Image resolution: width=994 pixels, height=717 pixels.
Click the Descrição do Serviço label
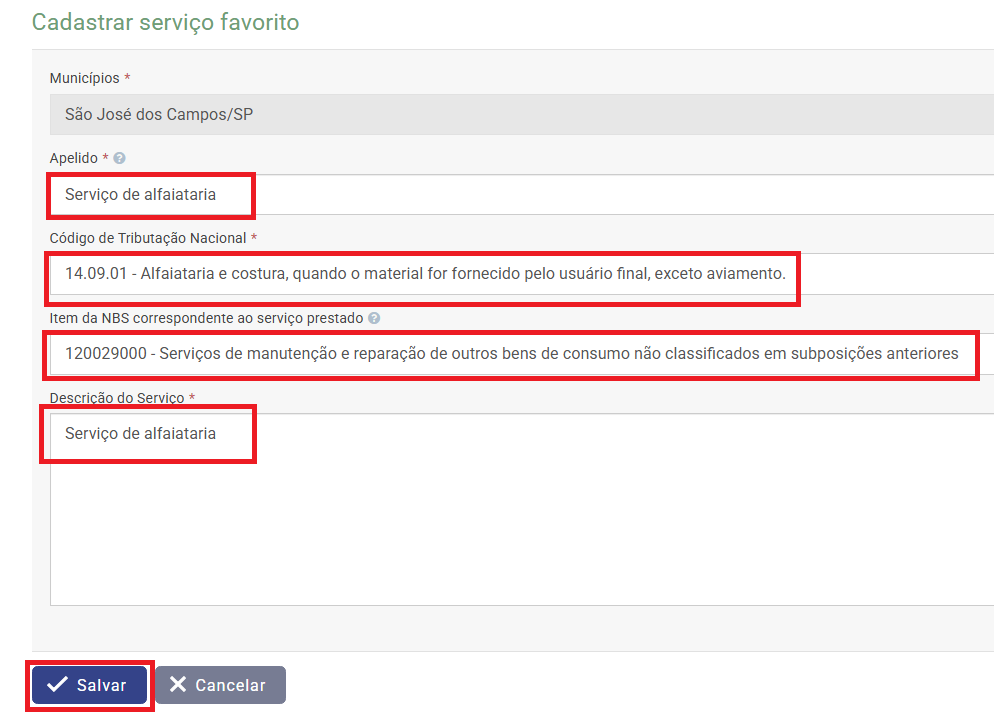(x=117, y=398)
